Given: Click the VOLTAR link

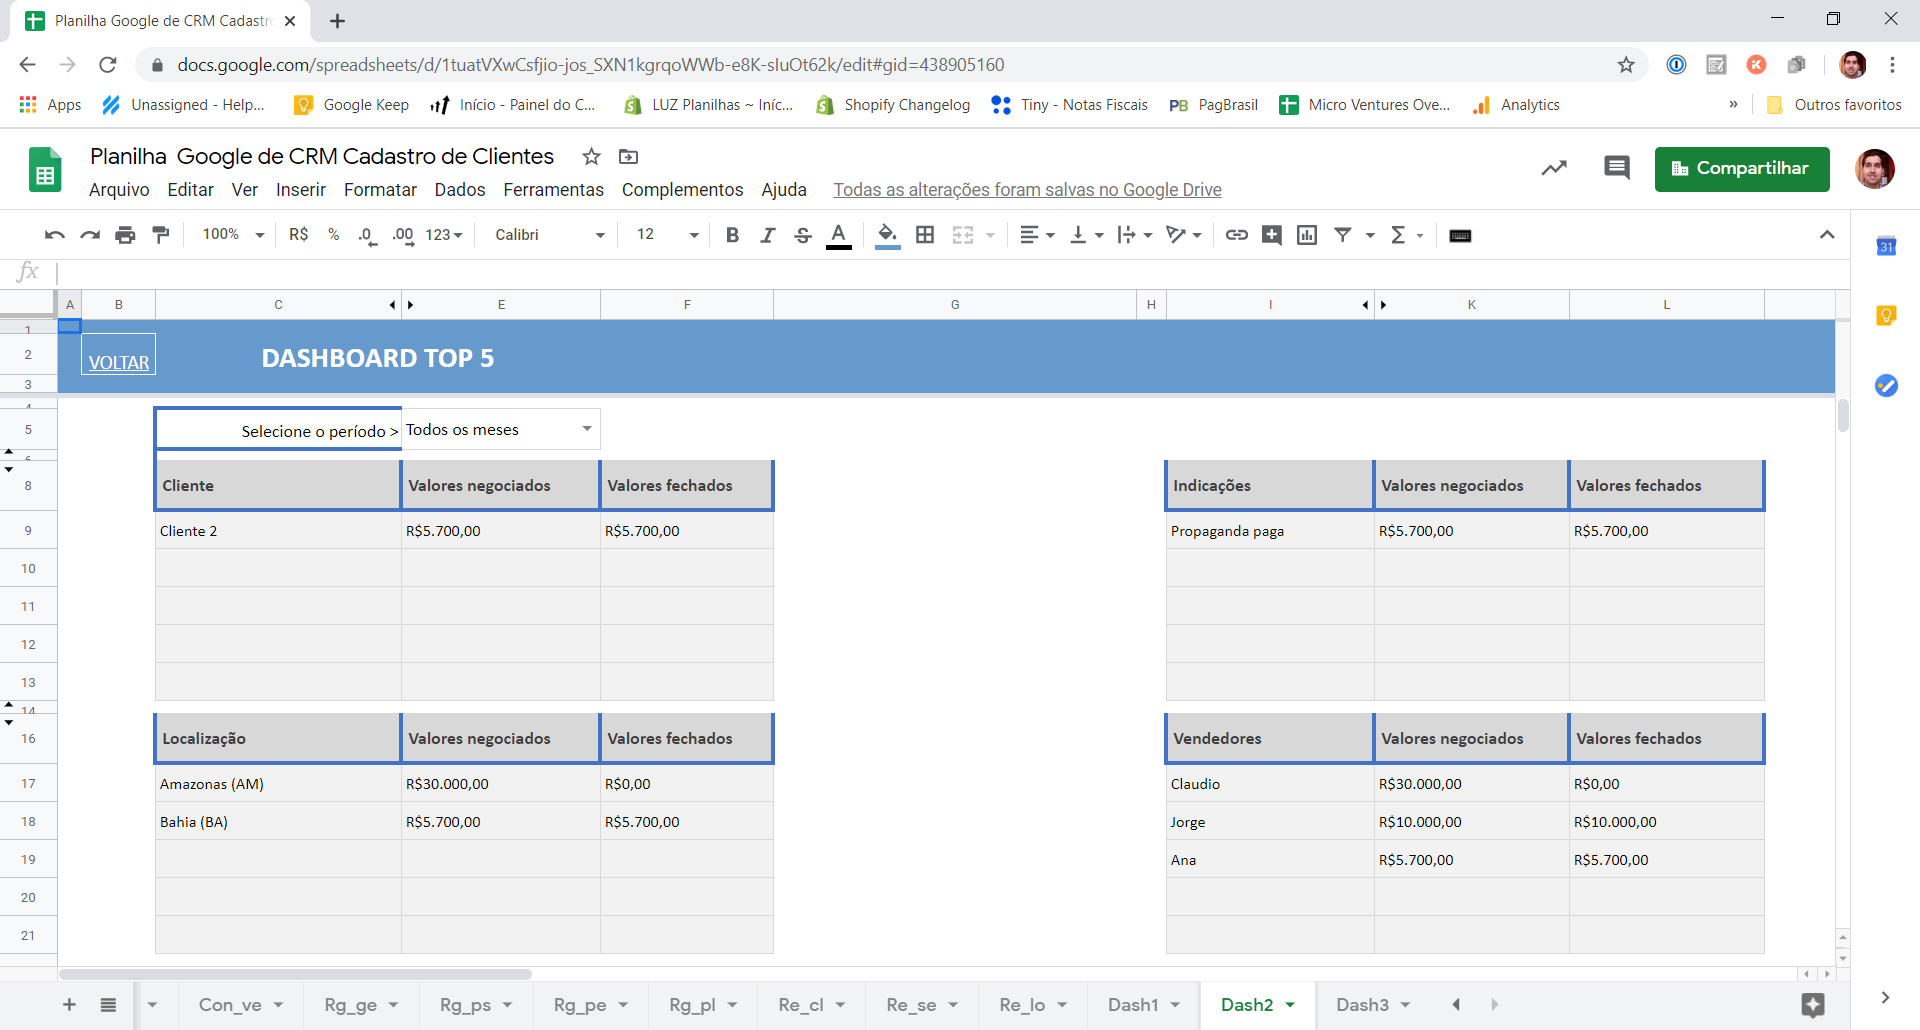Looking at the screenshot, I should (x=119, y=362).
